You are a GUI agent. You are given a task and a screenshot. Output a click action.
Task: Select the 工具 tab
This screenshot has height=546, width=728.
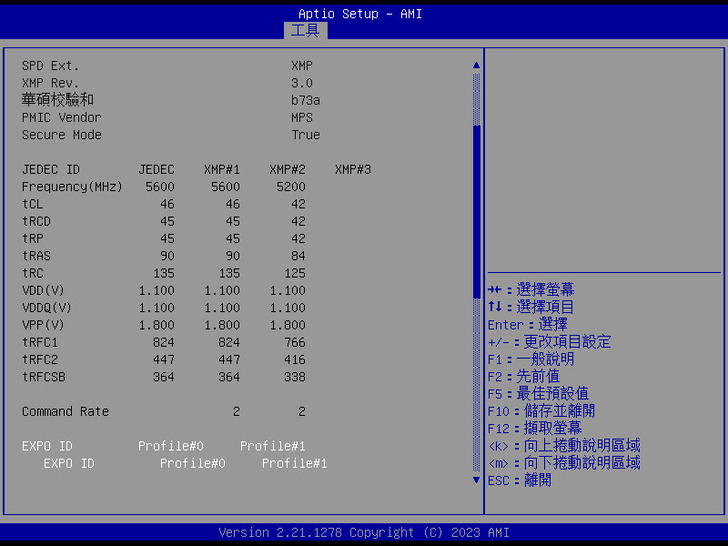coord(306,31)
